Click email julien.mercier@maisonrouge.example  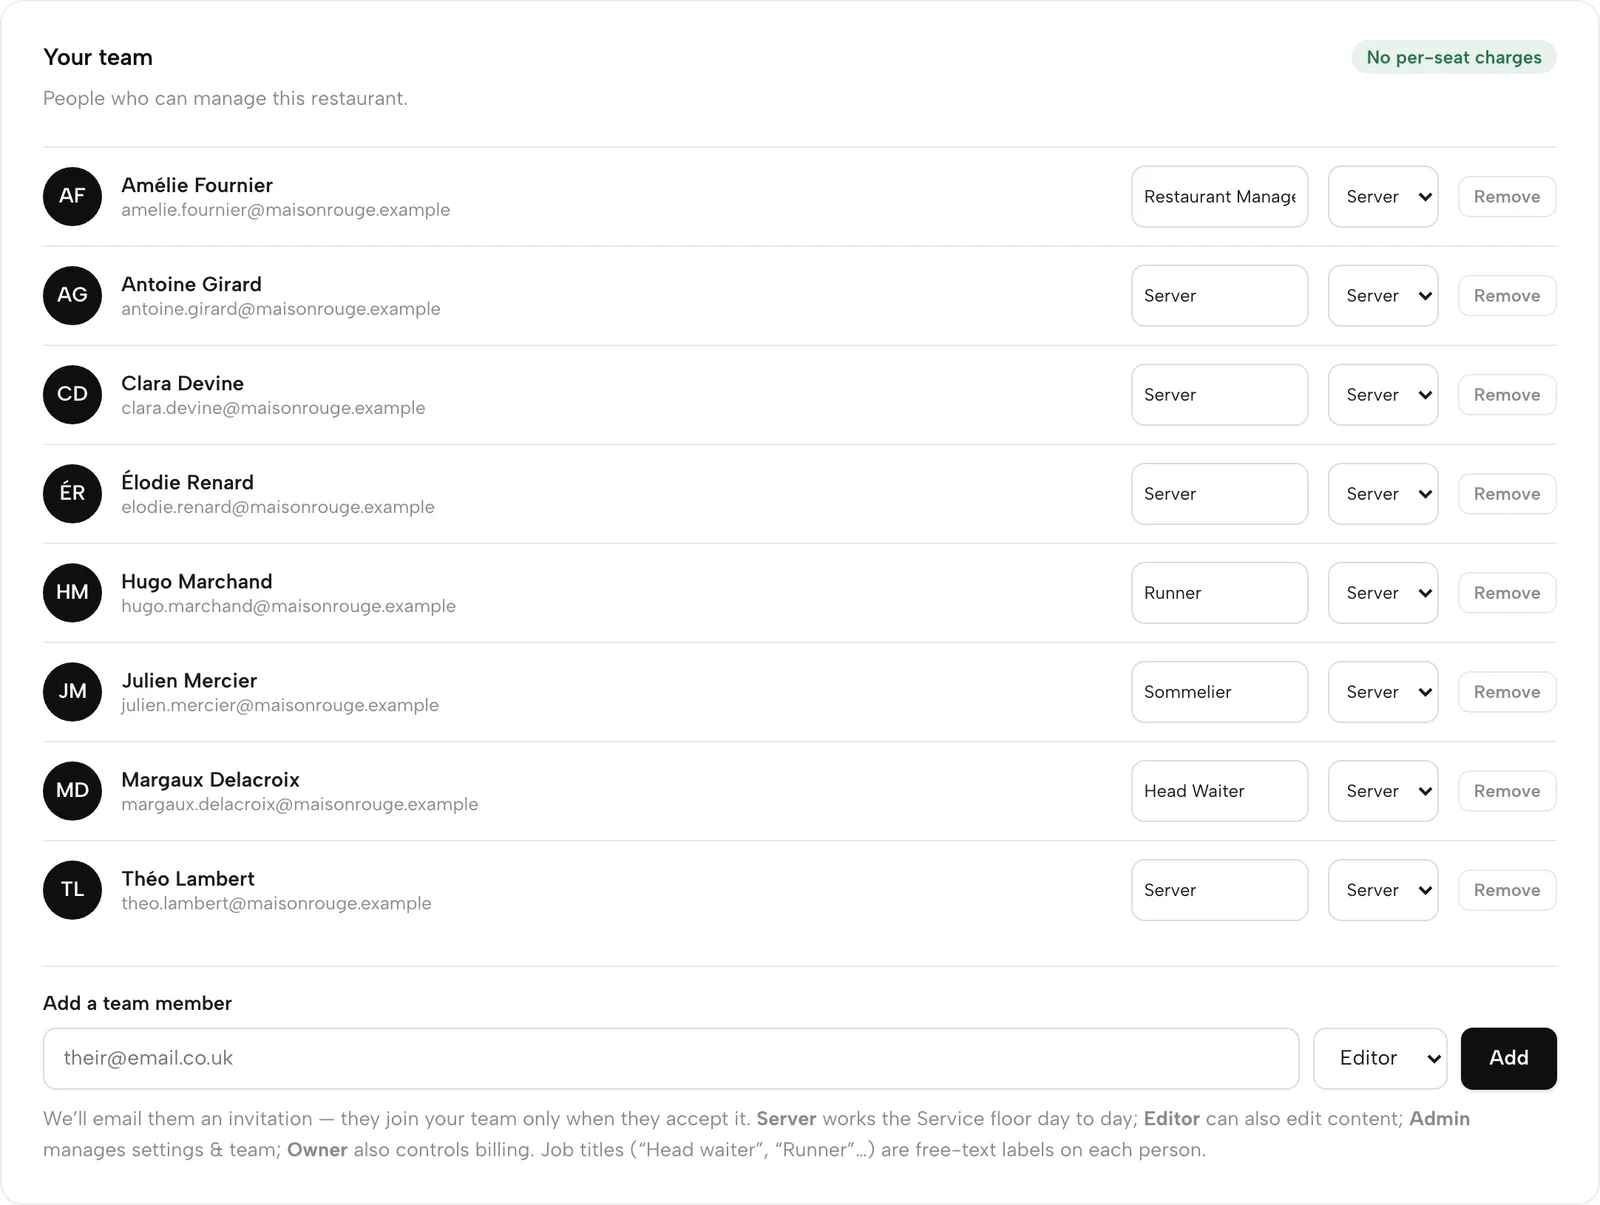tap(280, 705)
